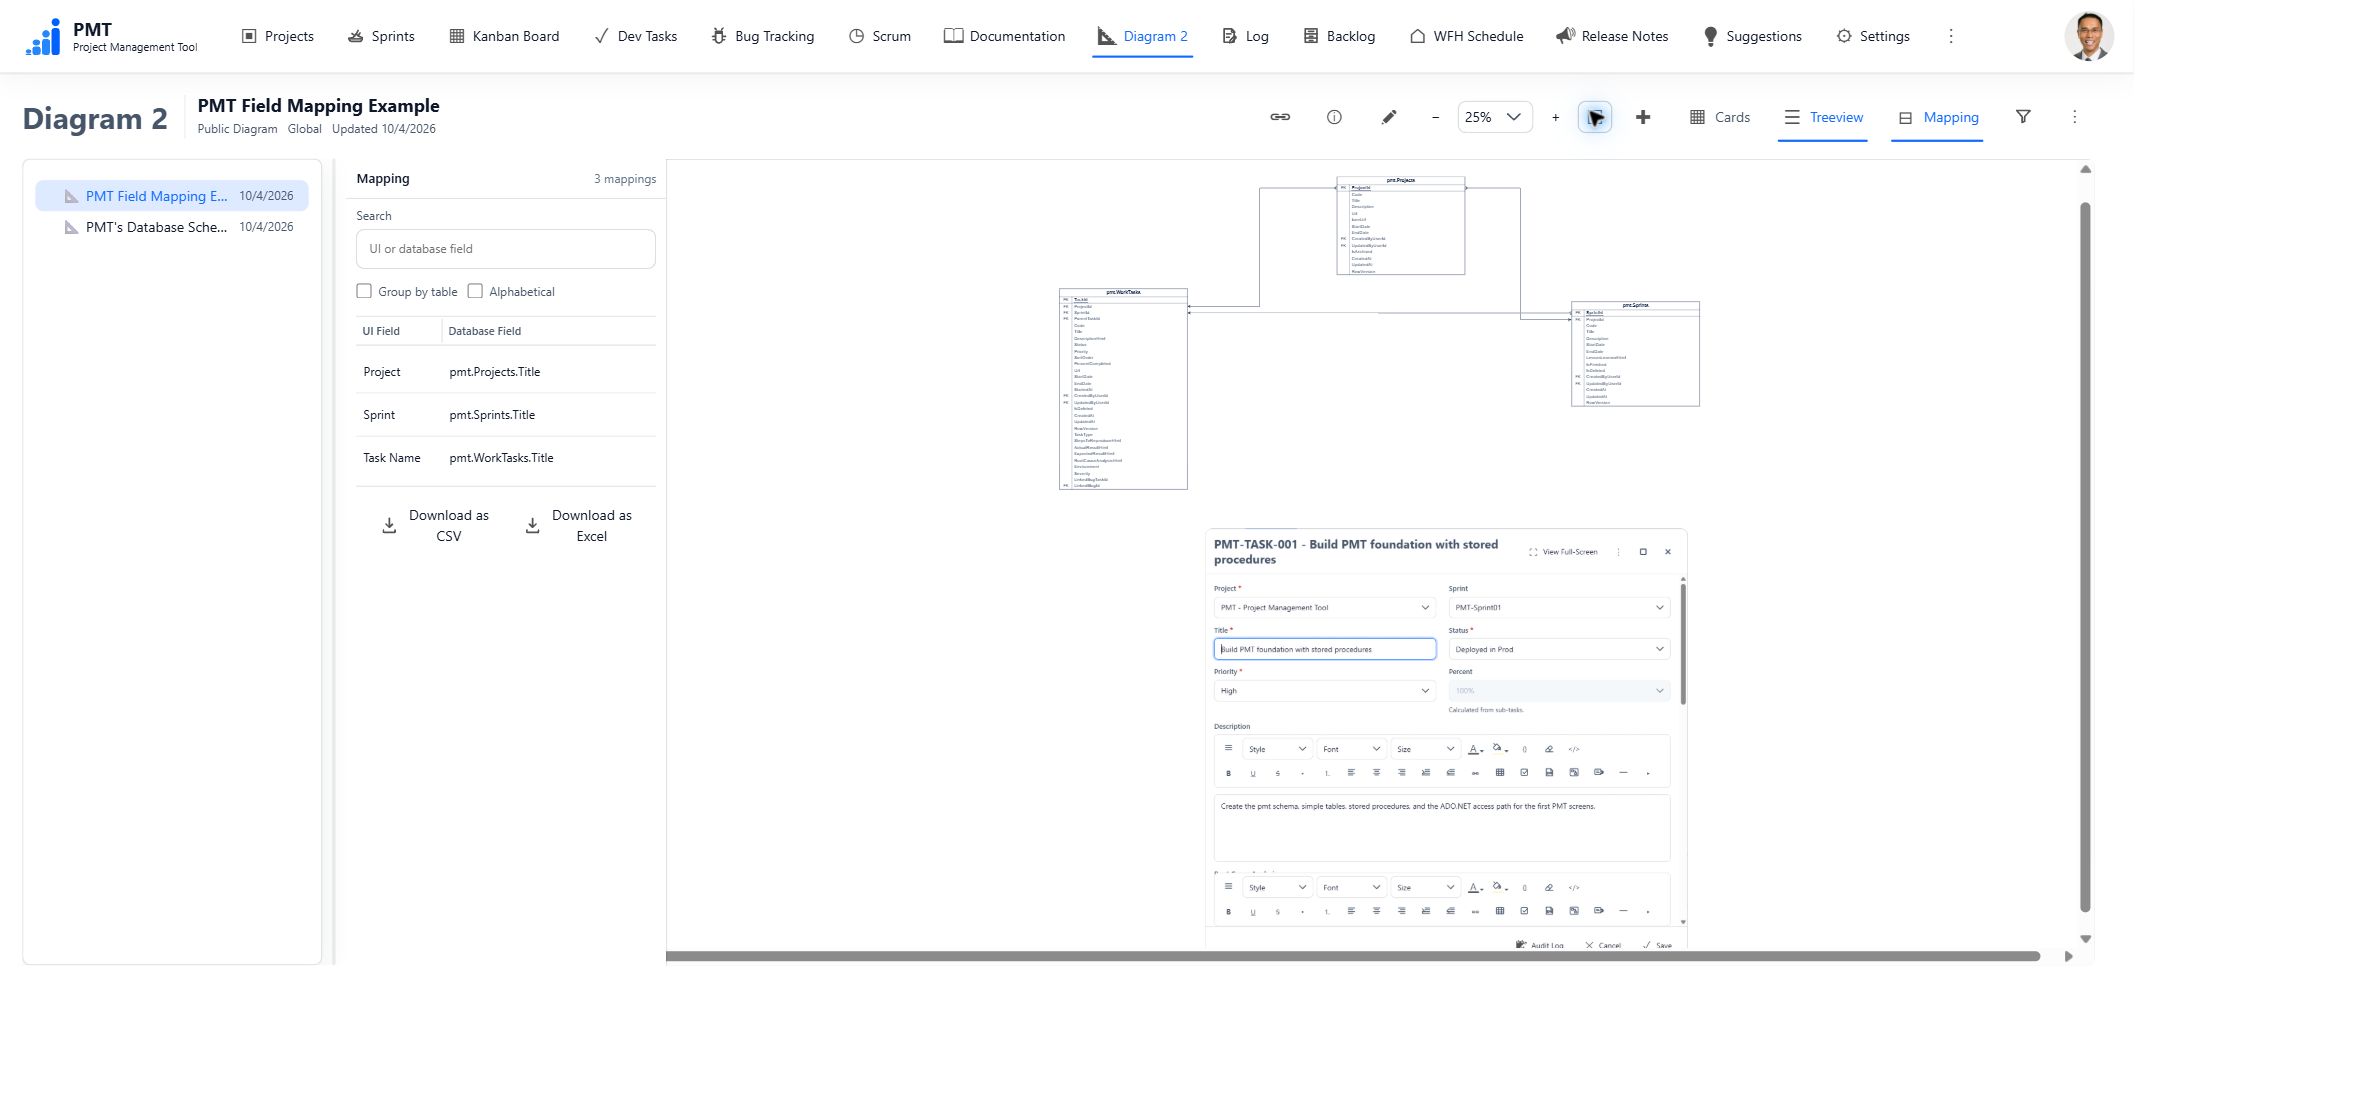Select the pointer cursor tool
This screenshot has height=1097, width=2370.
click(1595, 117)
